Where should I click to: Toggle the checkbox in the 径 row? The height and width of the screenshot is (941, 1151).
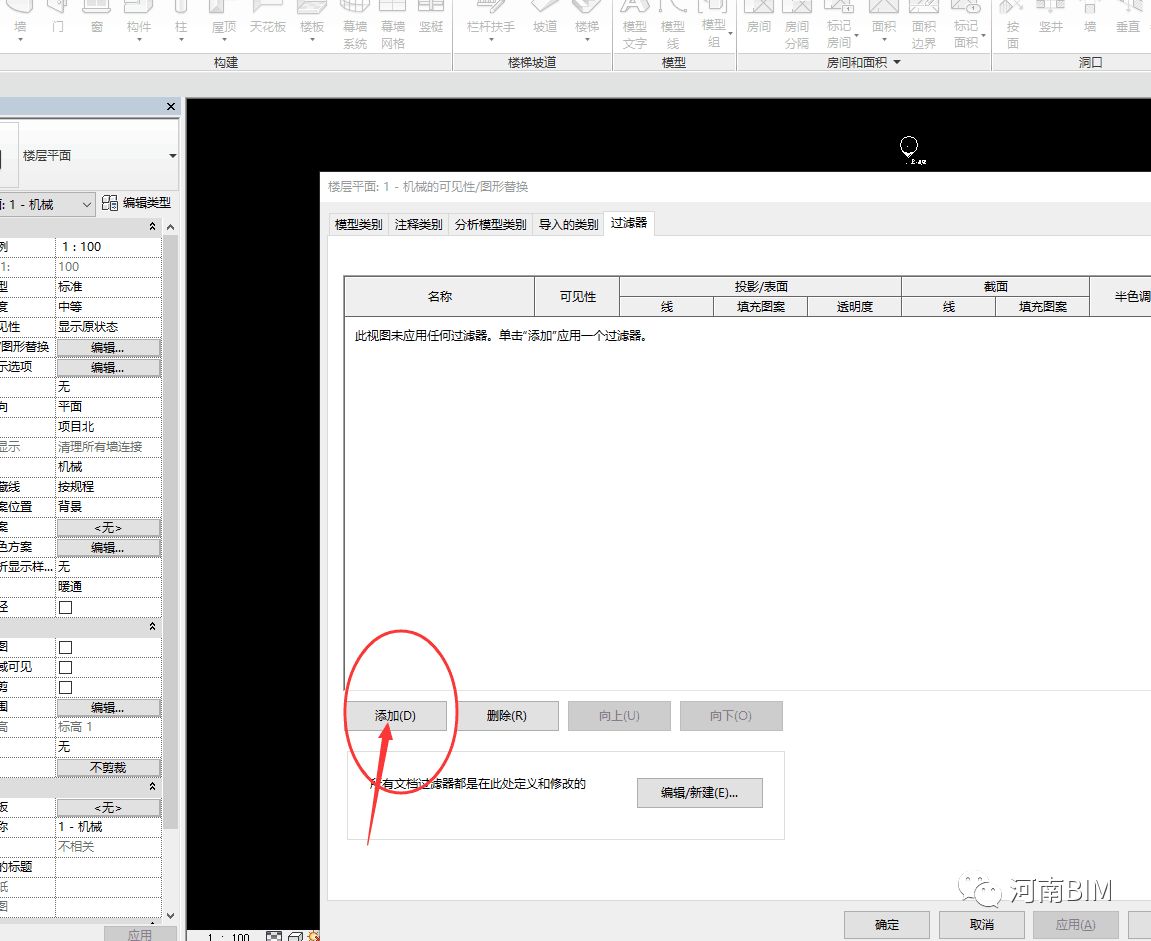65,607
